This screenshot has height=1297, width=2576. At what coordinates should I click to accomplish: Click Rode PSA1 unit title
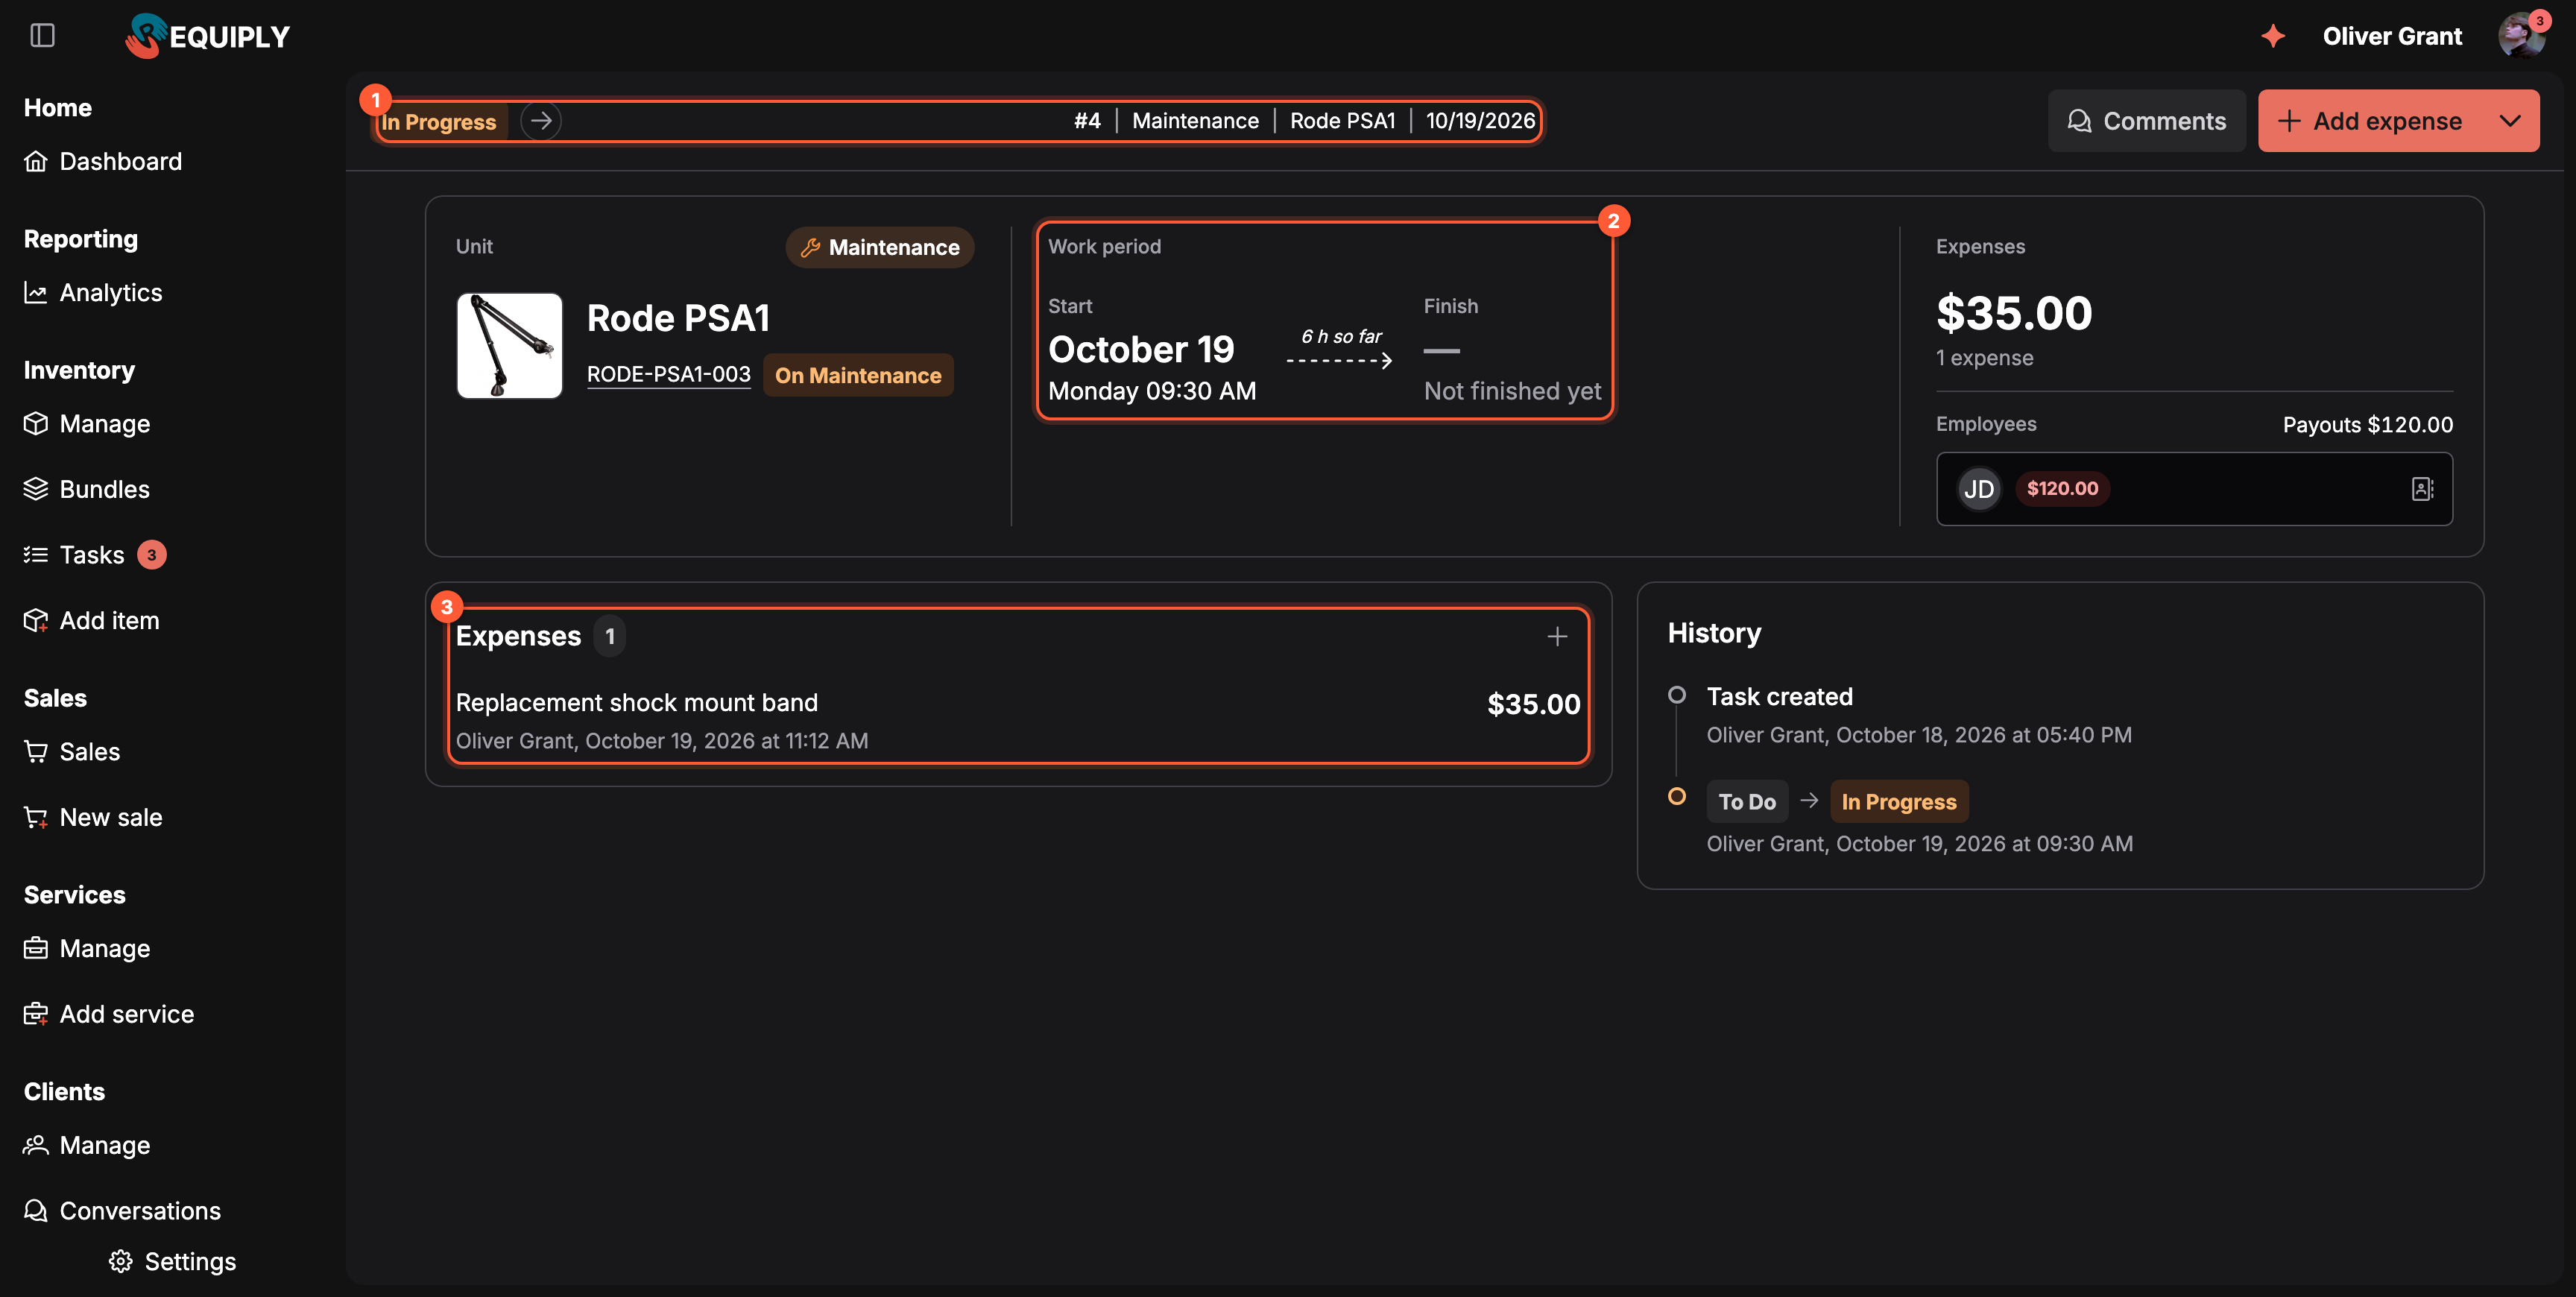(x=678, y=318)
